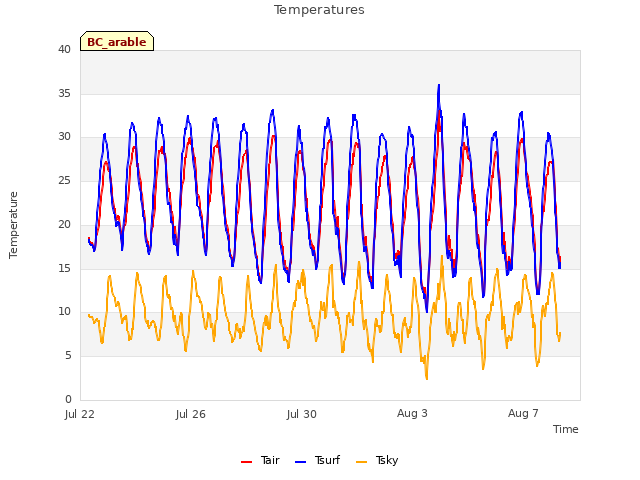Select the Jul 26 x-axis label

tap(191, 414)
